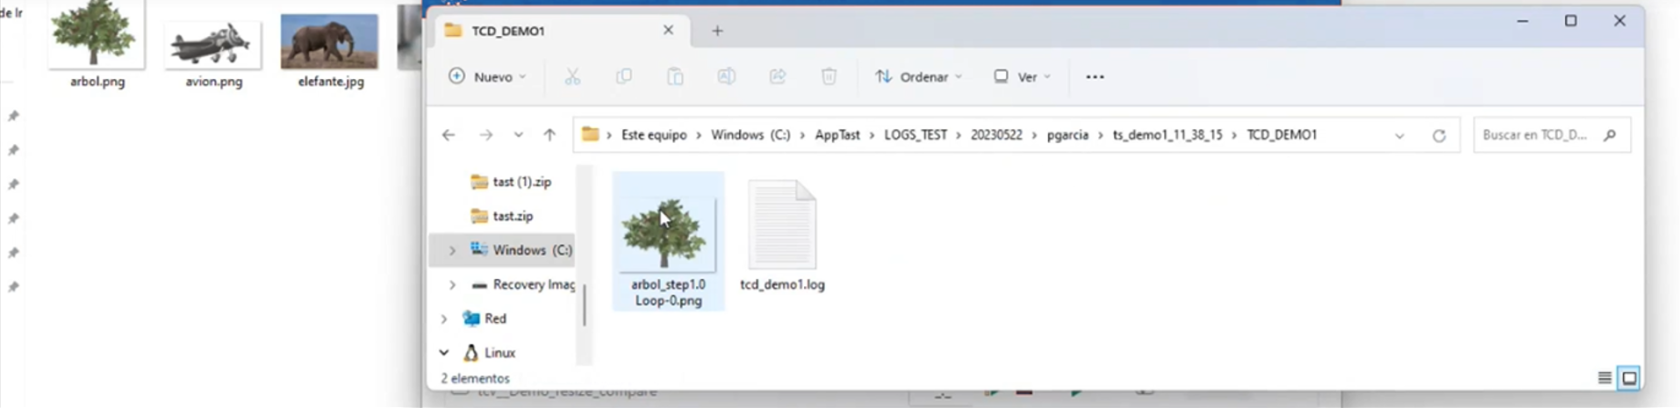Screen dimensions: 1680x408
Task: Go back with the left arrow
Action: (x=449, y=135)
